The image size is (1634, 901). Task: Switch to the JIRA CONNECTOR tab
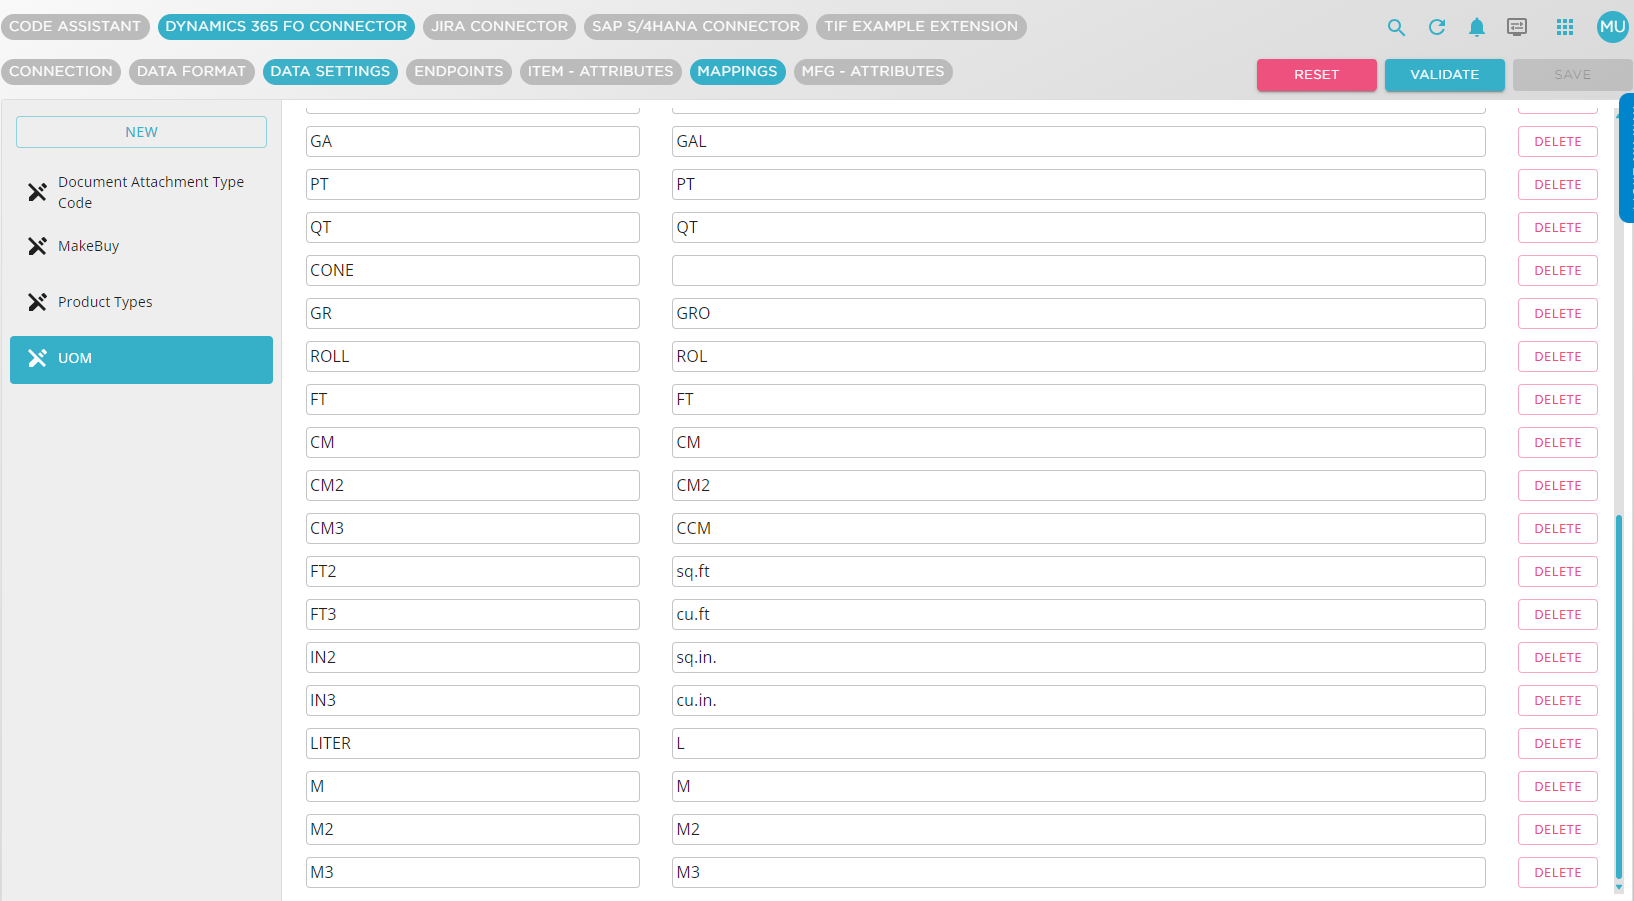click(x=499, y=27)
